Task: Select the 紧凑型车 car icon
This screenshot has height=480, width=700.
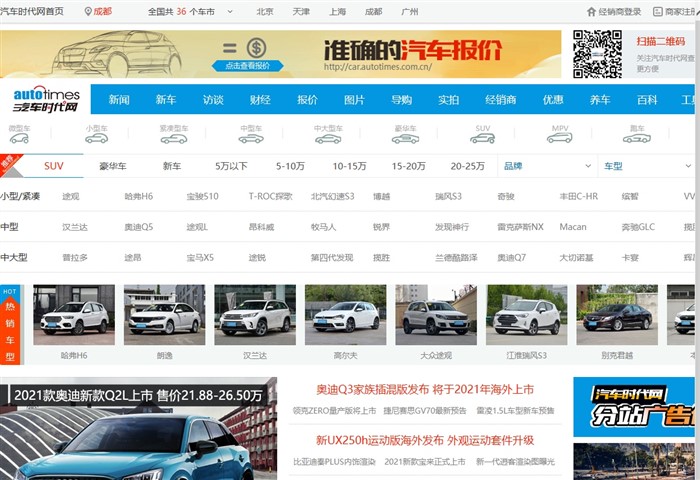Action: click(174, 139)
